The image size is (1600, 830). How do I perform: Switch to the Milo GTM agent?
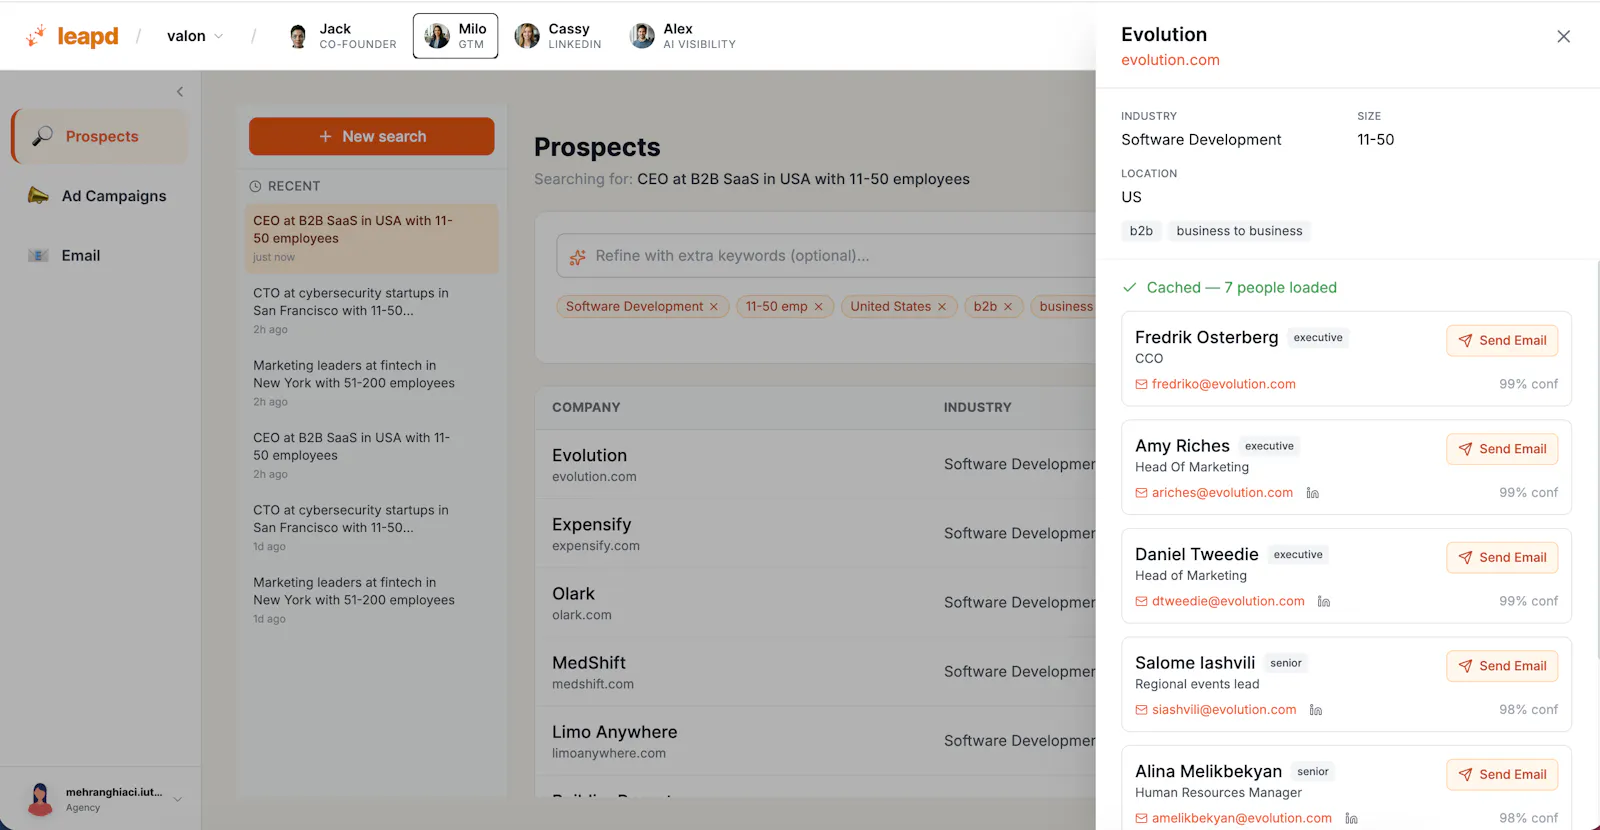pos(455,36)
